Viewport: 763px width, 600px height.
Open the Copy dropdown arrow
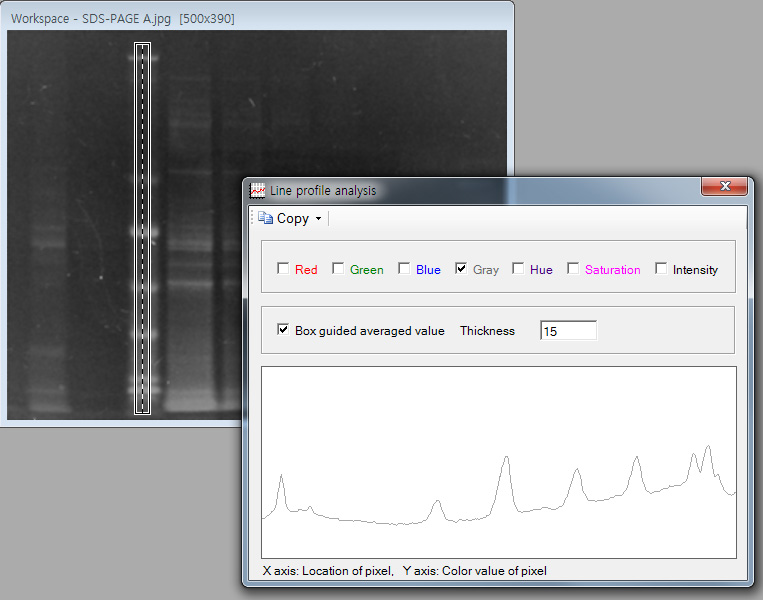[x=318, y=219]
